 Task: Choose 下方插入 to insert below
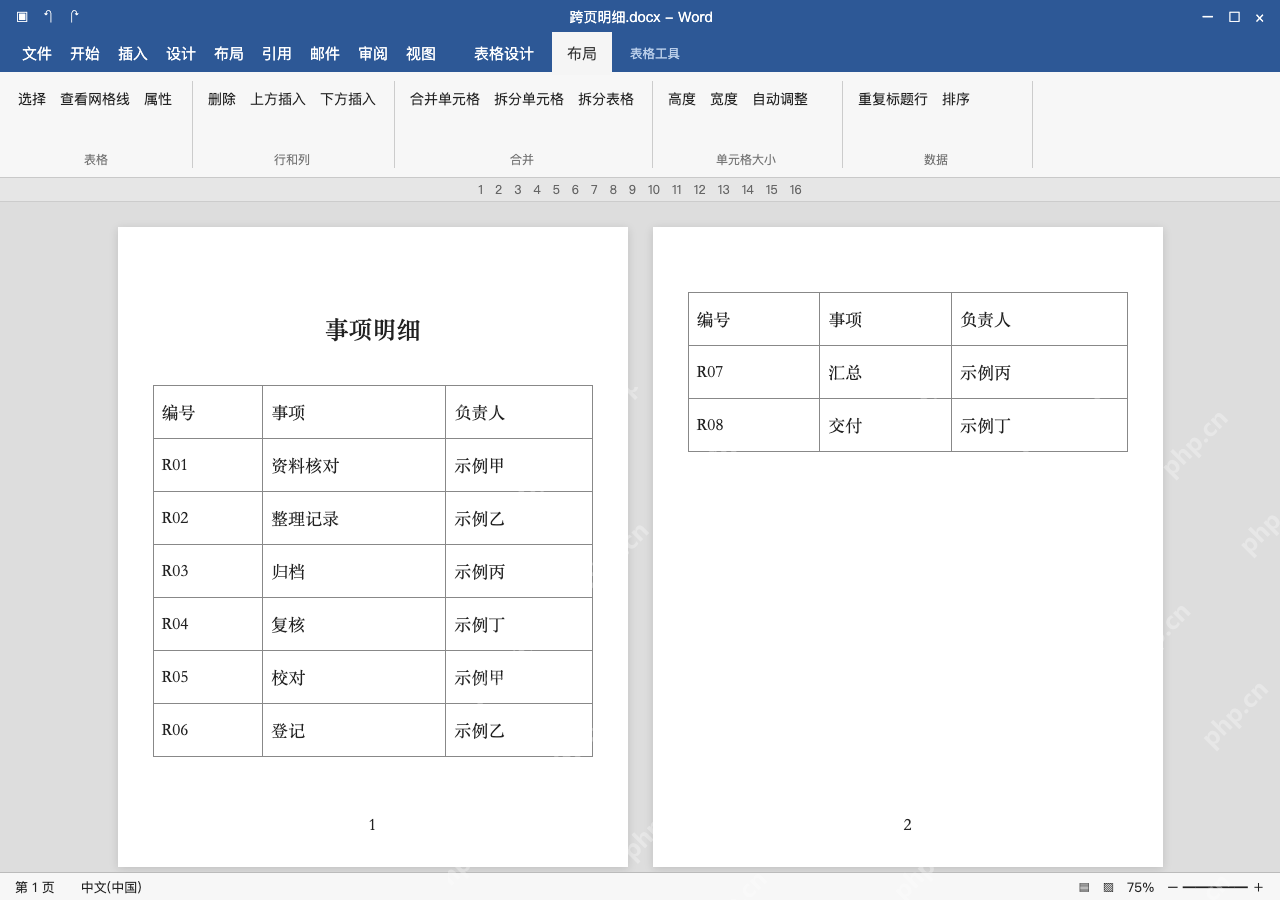tap(348, 99)
